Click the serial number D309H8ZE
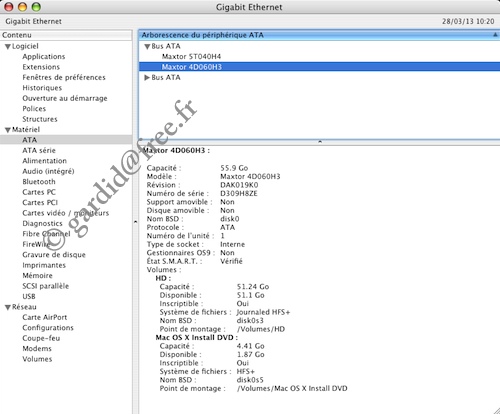 tap(239, 193)
